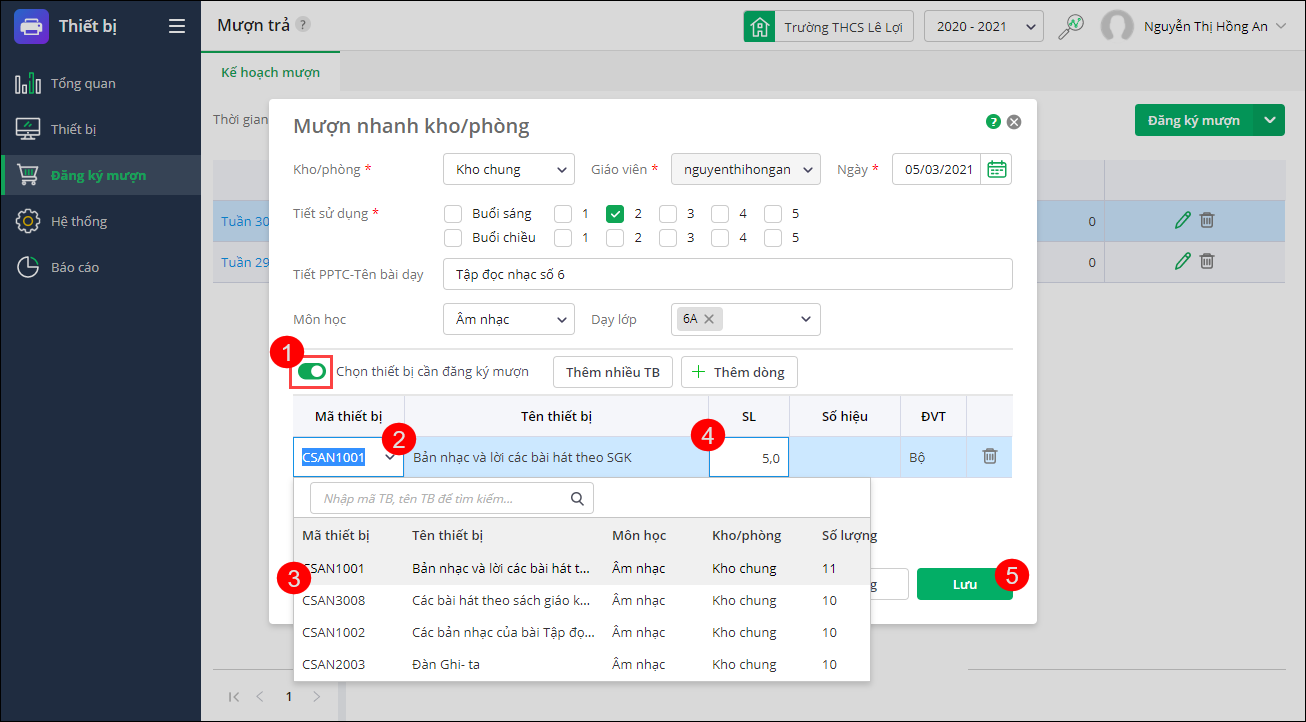Click the school house icon in top bar
1306x722 pixels.
tap(760, 27)
